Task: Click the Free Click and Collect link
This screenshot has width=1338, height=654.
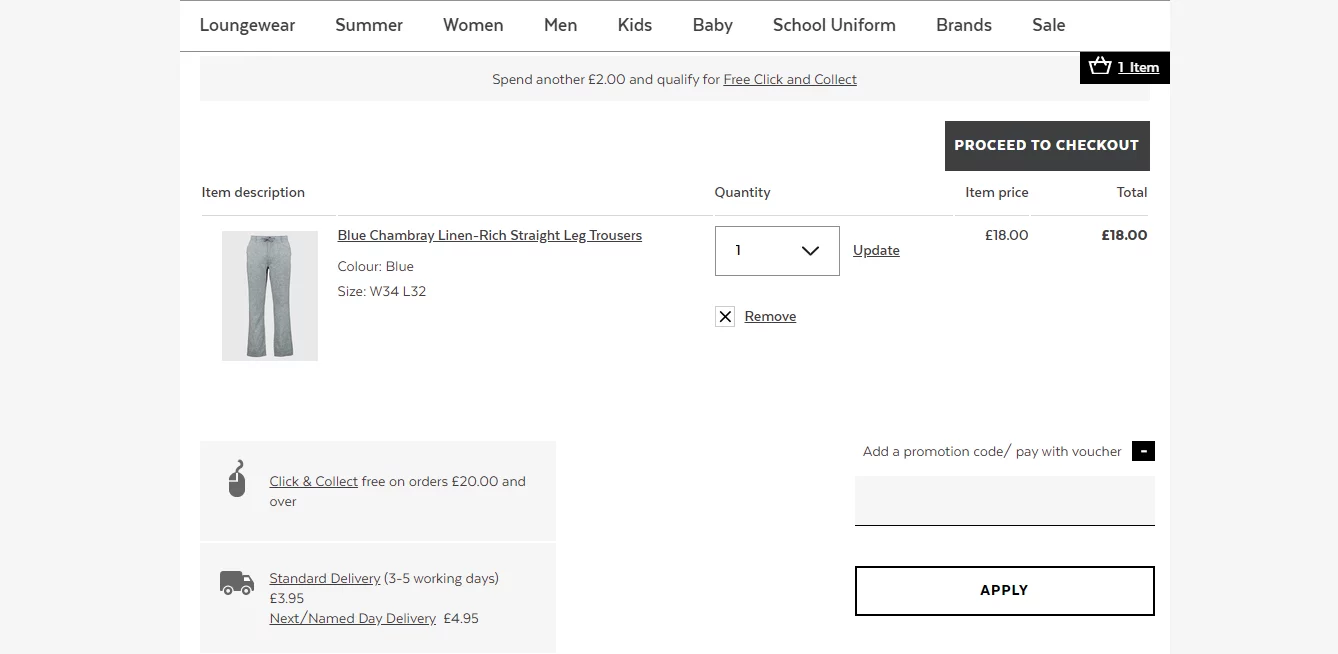Action: click(790, 80)
